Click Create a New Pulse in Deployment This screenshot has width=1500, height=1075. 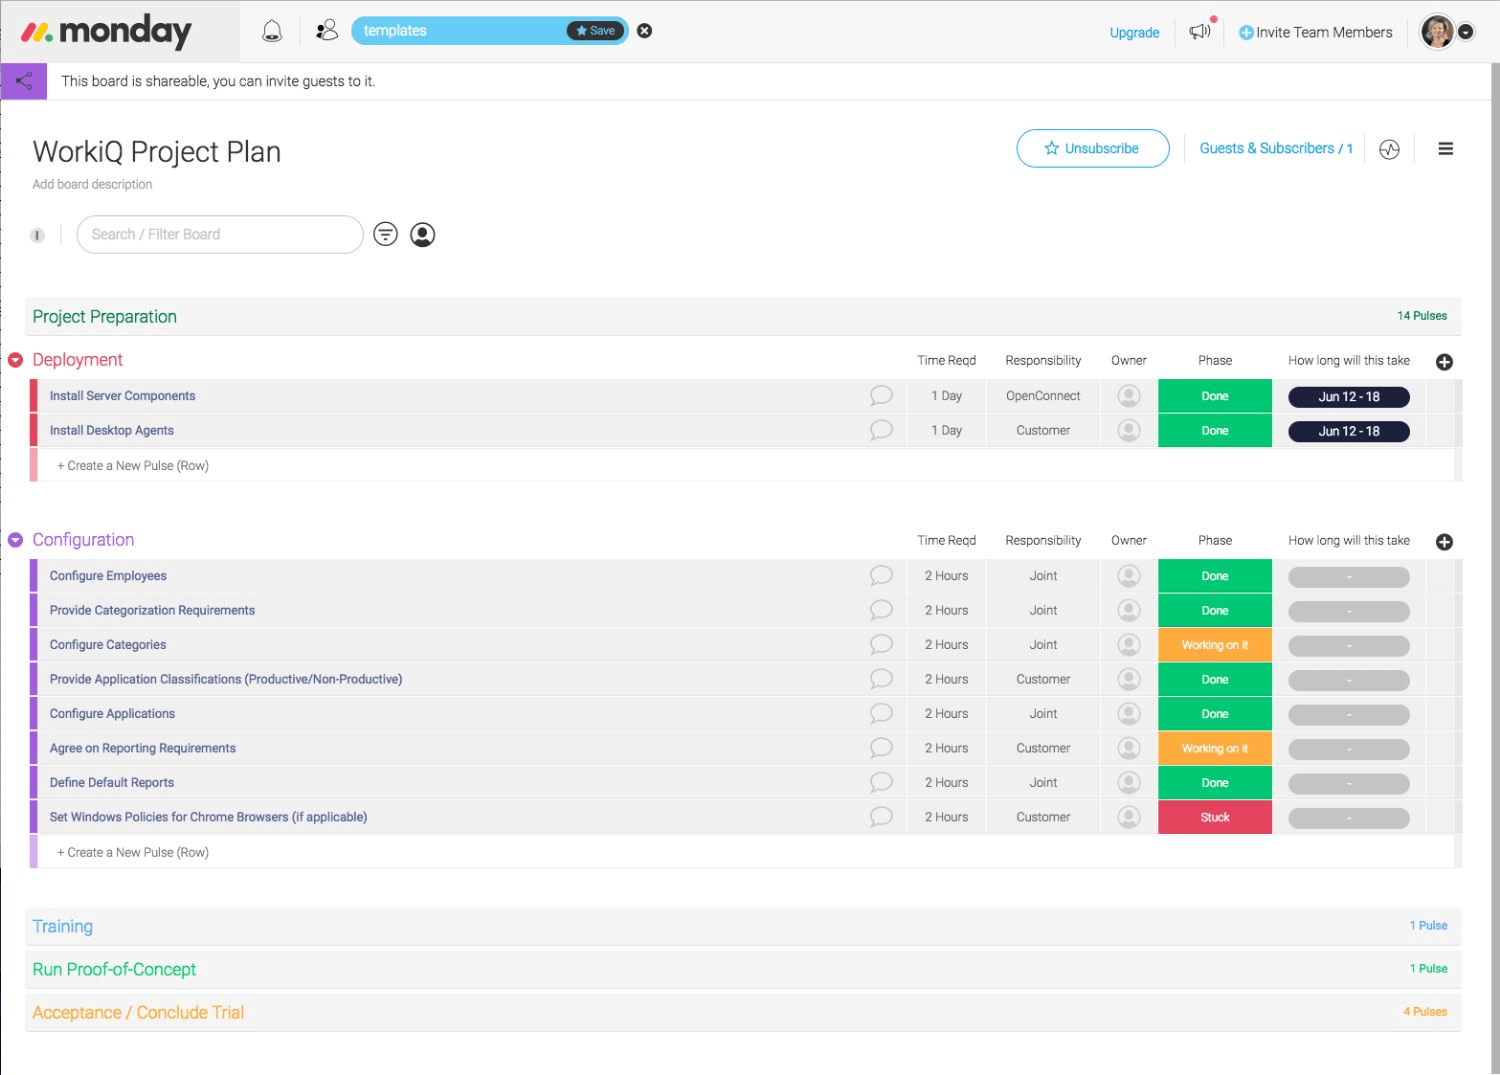(x=133, y=466)
